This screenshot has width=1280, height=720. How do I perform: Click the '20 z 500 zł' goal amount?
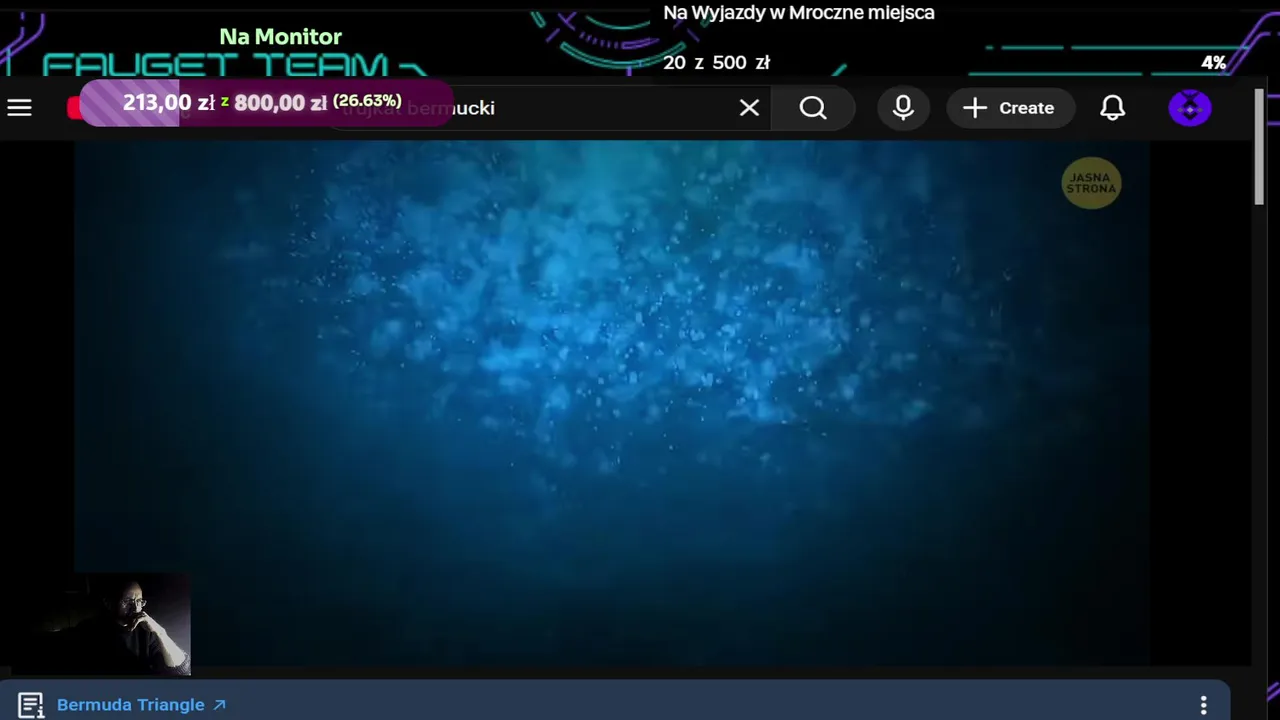pyautogui.click(x=716, y=63)
